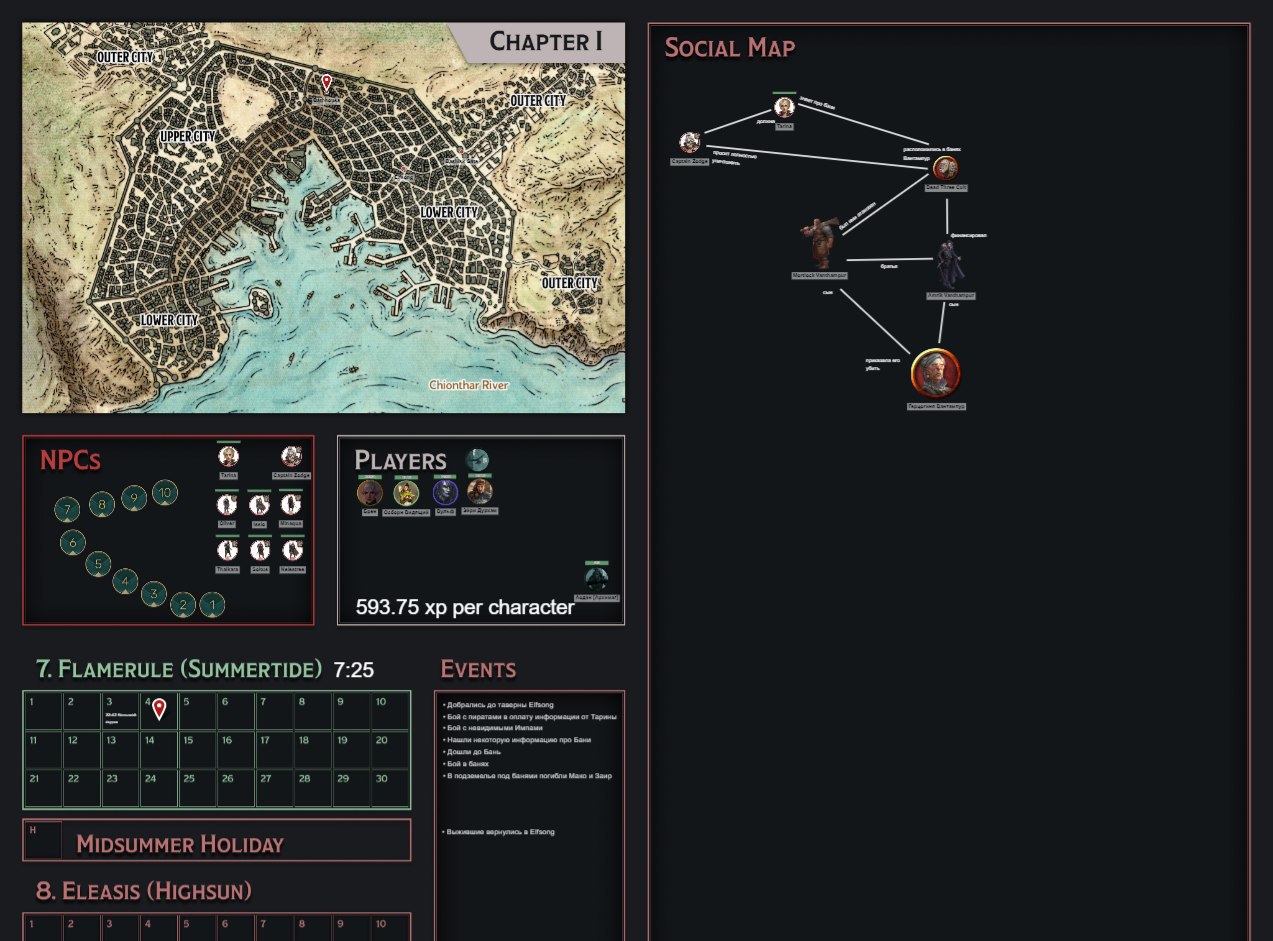
Task: Select the Amrik Vanthampur figure
Action: (x=949, y=265)
